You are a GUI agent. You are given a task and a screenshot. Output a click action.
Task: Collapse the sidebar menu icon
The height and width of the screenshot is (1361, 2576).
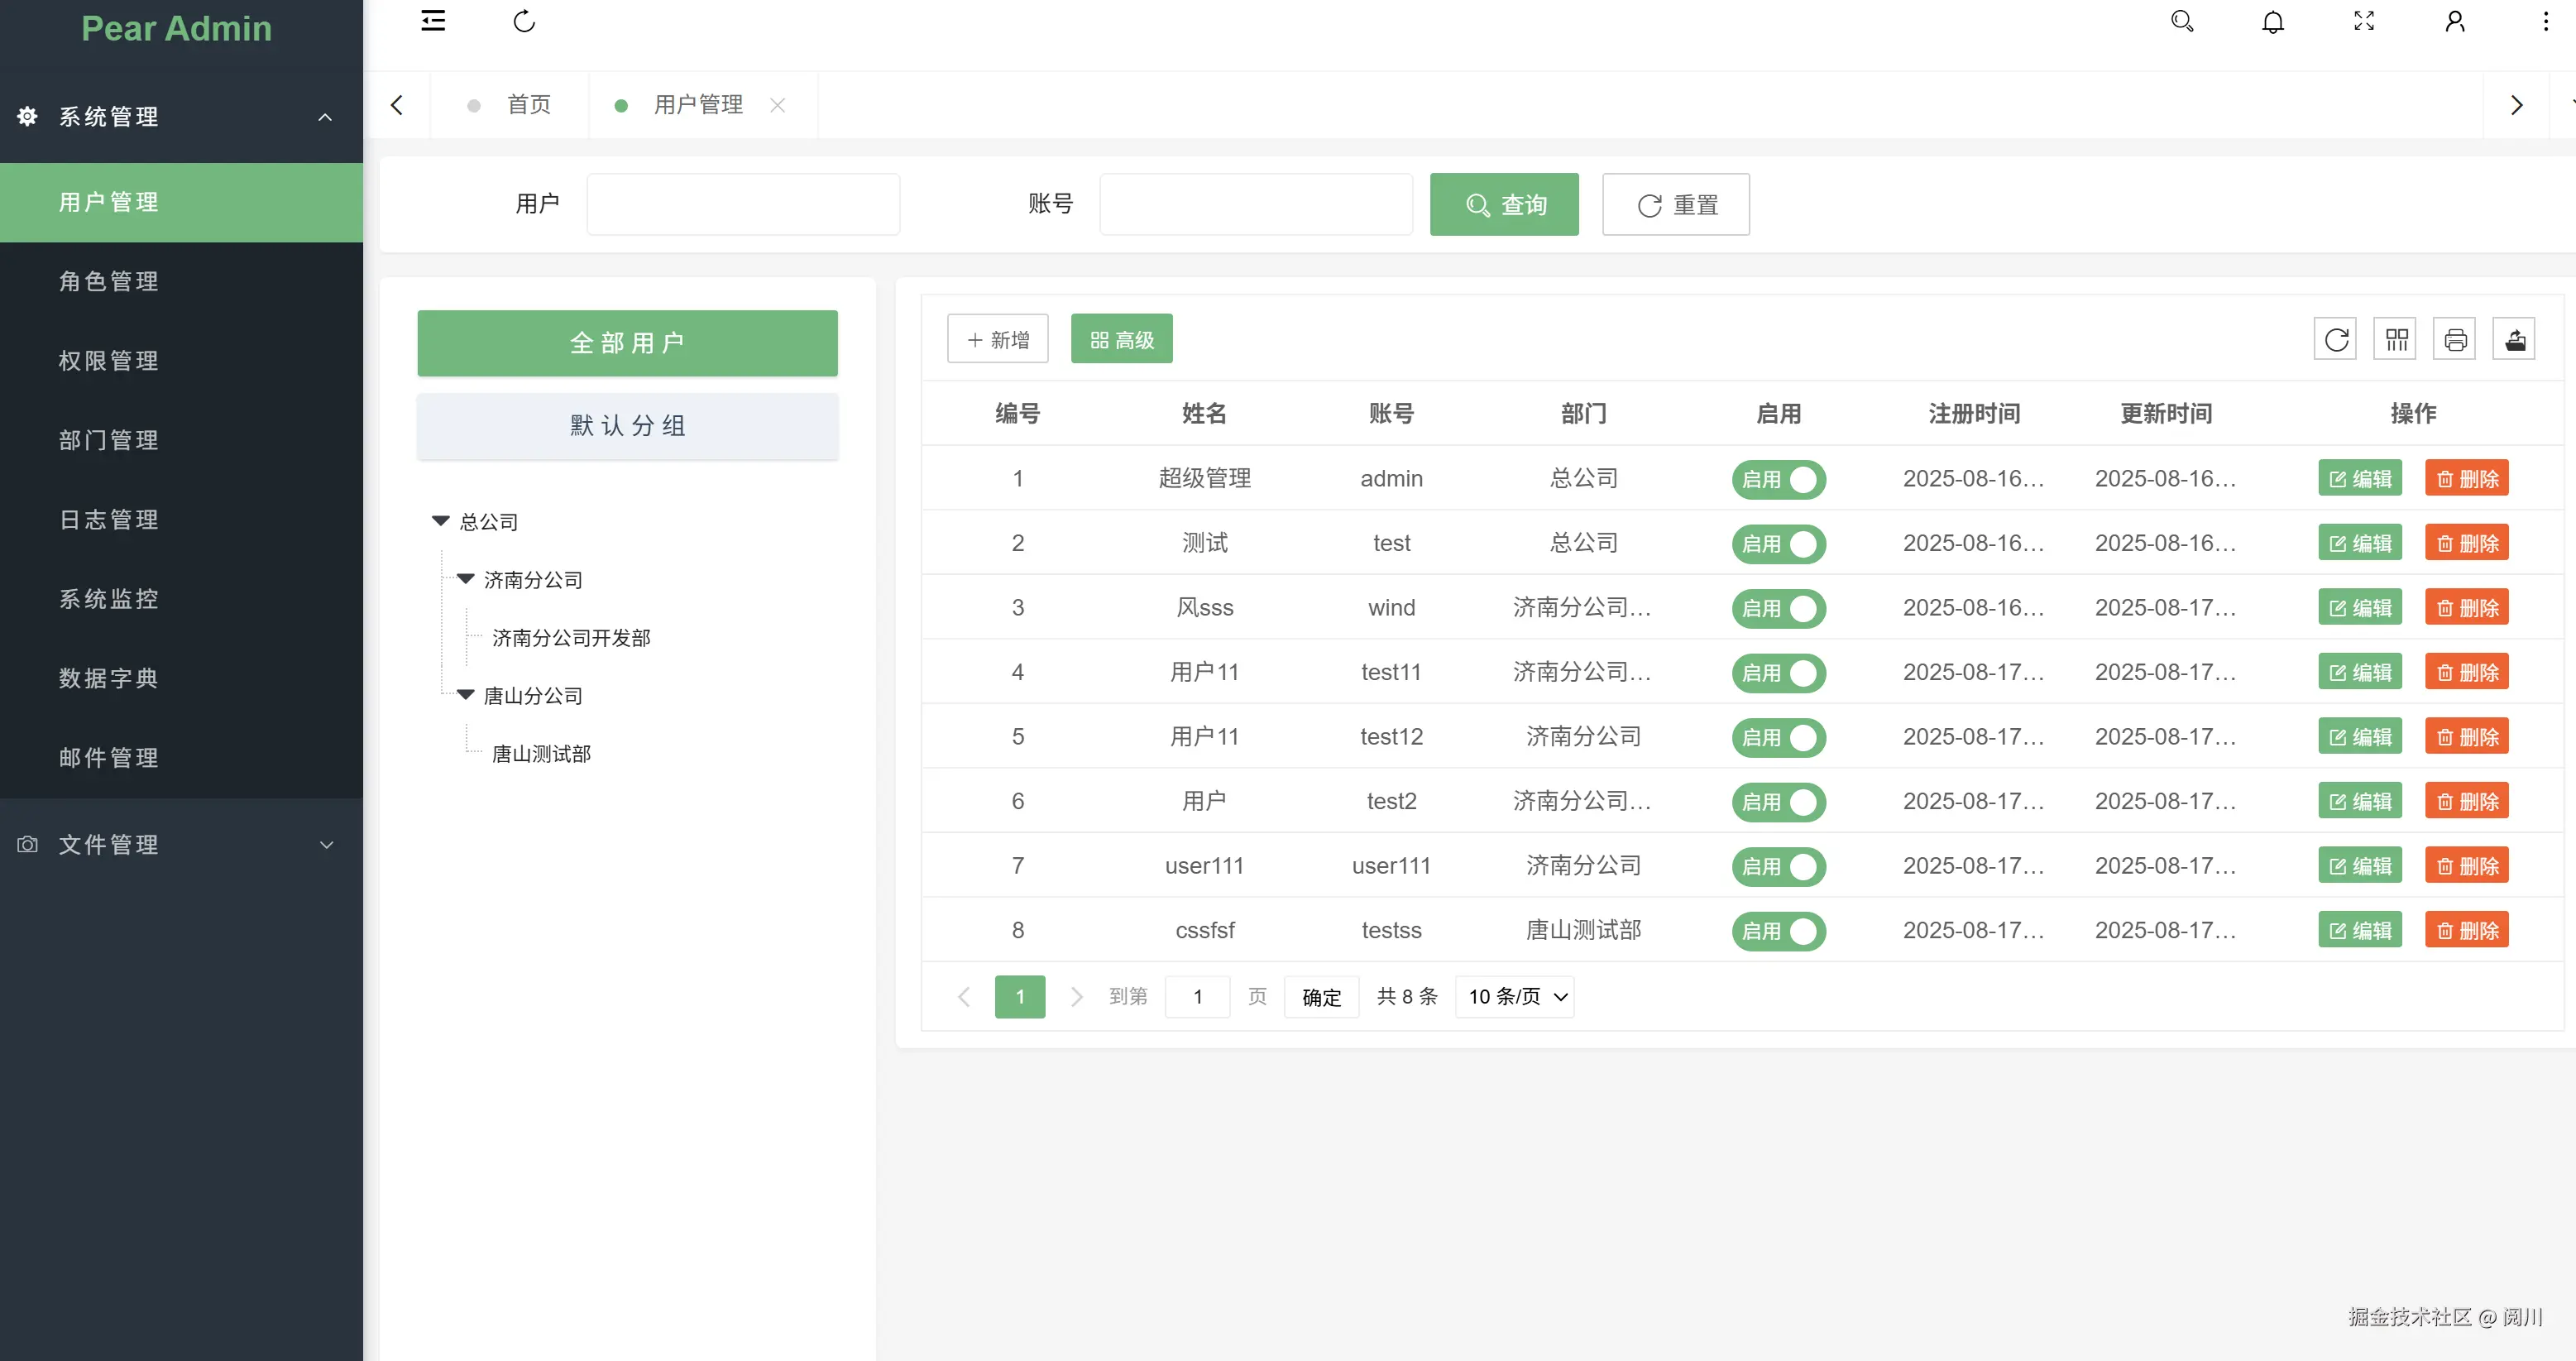click(433, 21)
